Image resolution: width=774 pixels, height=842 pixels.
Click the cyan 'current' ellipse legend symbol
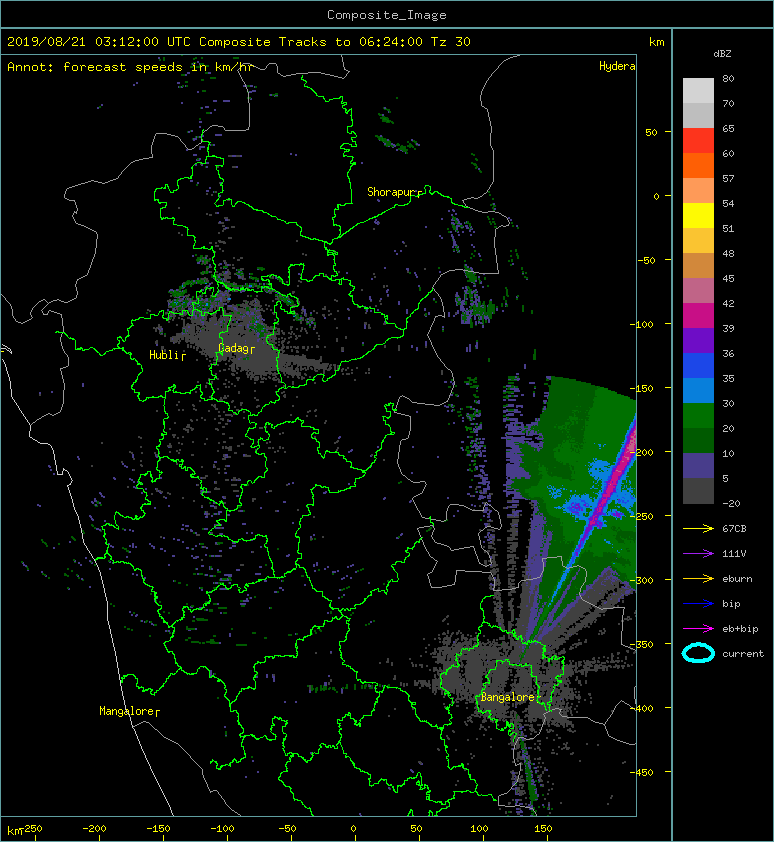point(698,653)
